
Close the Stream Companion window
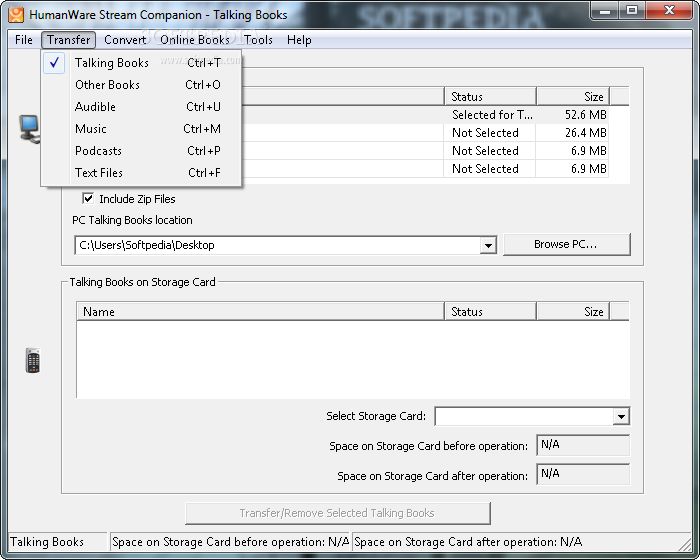(669, 11)
